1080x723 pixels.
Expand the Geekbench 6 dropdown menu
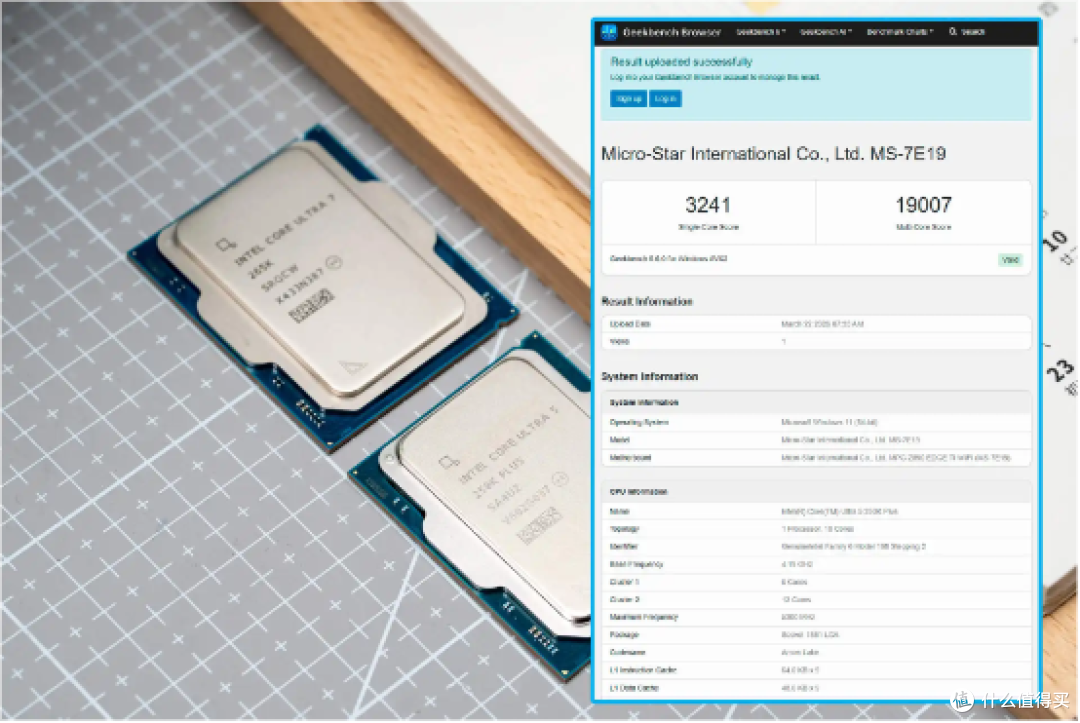(761, 32)
